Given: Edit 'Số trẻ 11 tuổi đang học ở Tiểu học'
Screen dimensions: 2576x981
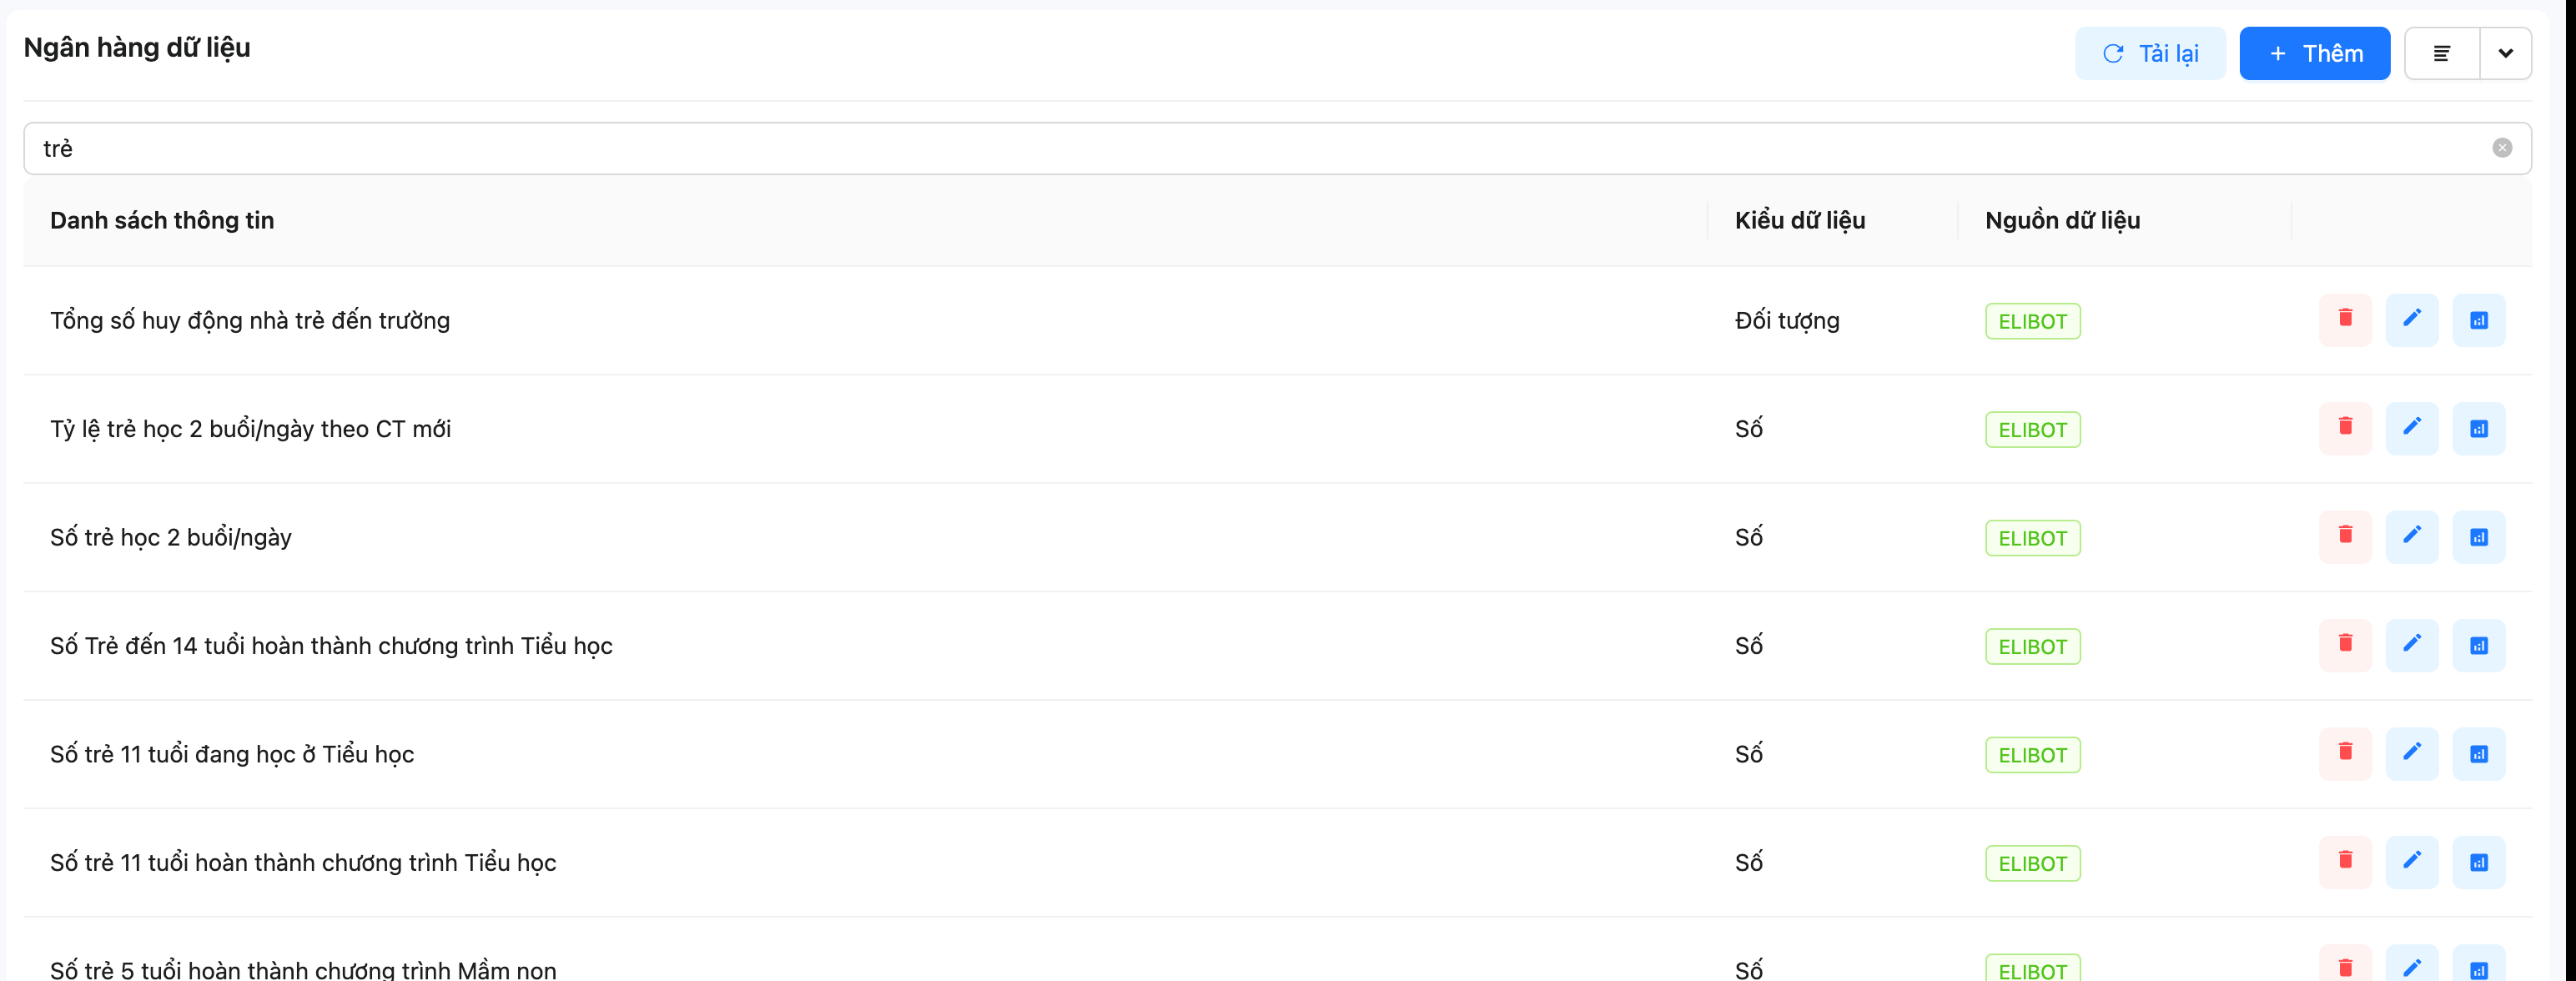Looking at the screenshot, I should click(2411, 753).
